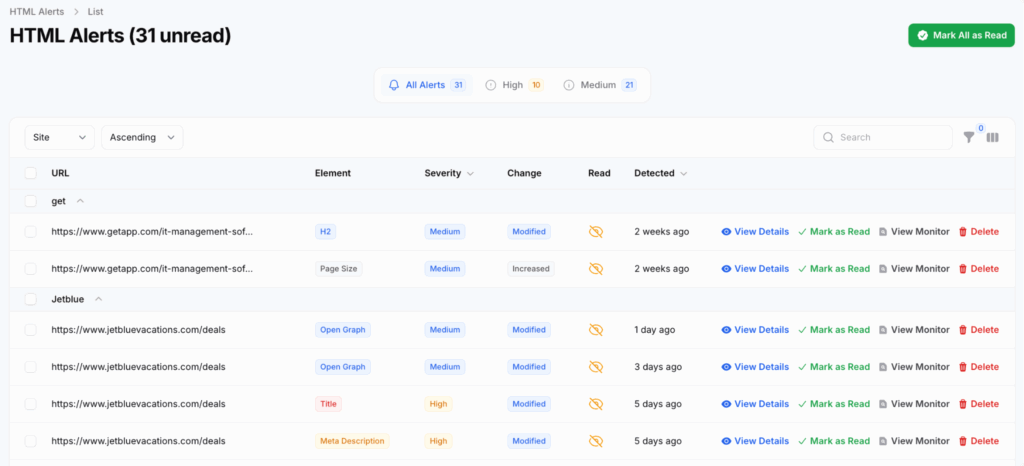Click the Increased change badge
The image size is (1024, 466).
(x=531, y=269)
